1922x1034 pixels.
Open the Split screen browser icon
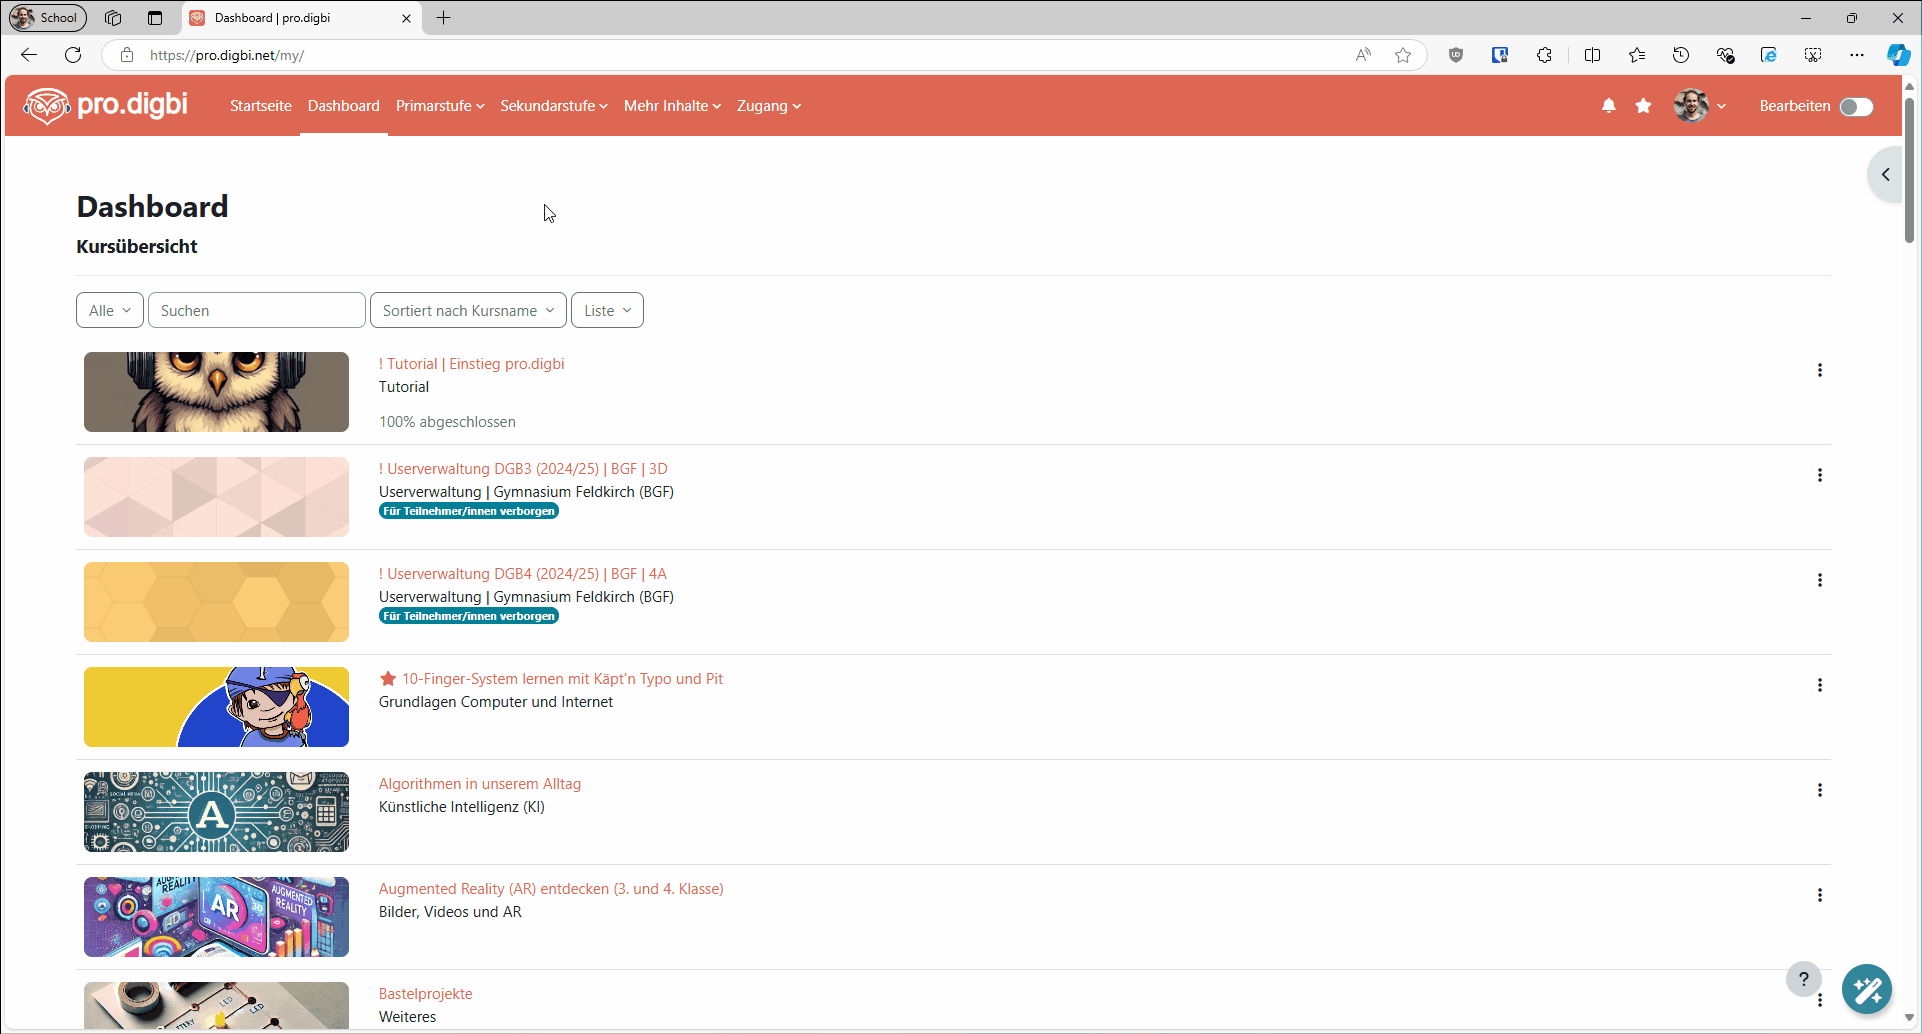point(1593,55)
